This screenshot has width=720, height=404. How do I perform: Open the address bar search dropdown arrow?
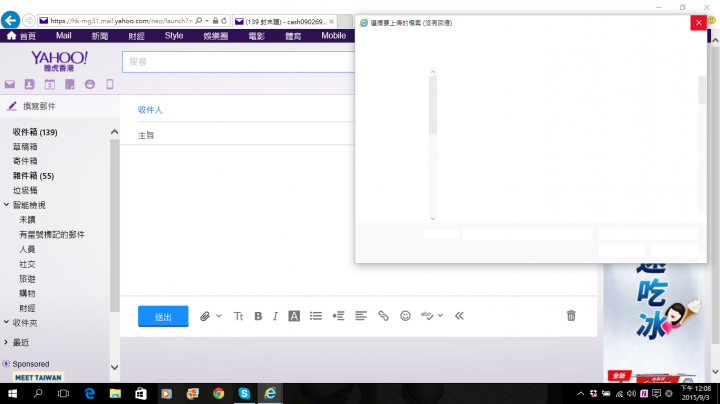click(x=207, y=21)
